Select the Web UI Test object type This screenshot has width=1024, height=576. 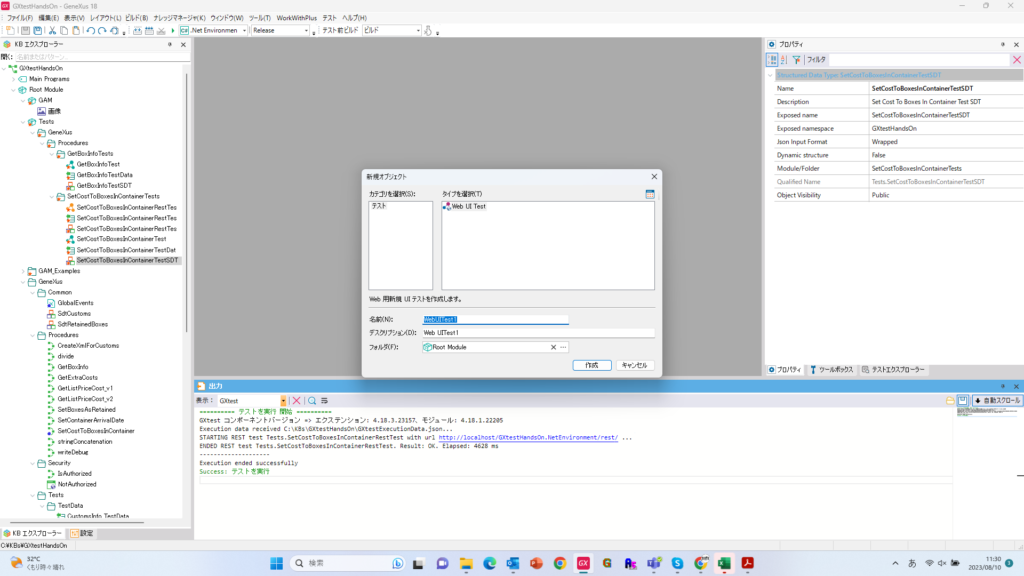(464, 206)
